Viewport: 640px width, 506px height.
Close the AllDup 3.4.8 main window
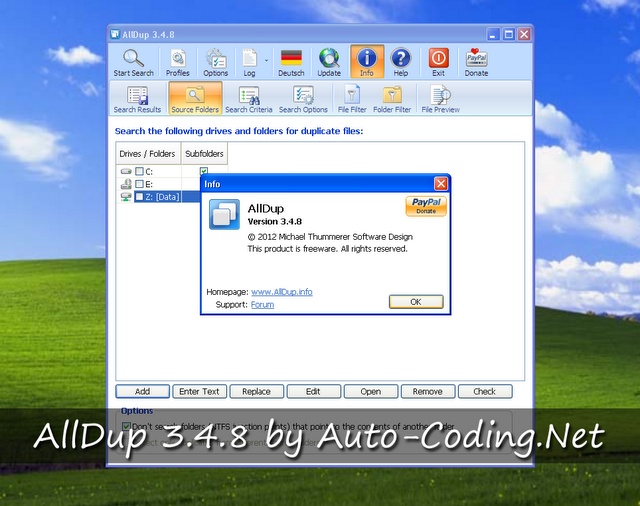pyautogui.click(x=524, y=34)
